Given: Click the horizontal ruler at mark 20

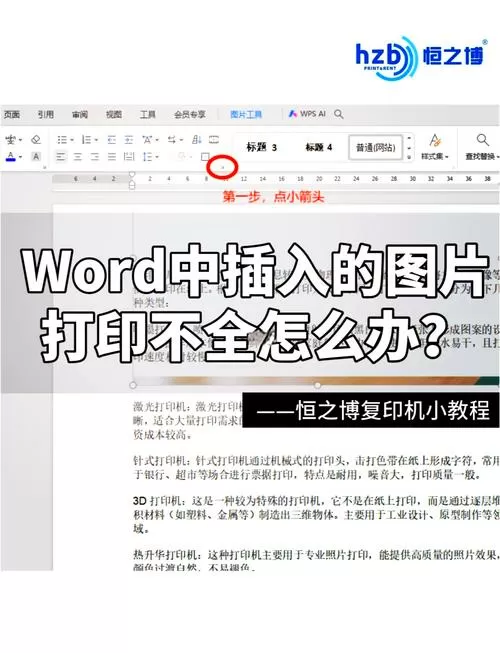Looking at the screenshot, I should point(319,179).
